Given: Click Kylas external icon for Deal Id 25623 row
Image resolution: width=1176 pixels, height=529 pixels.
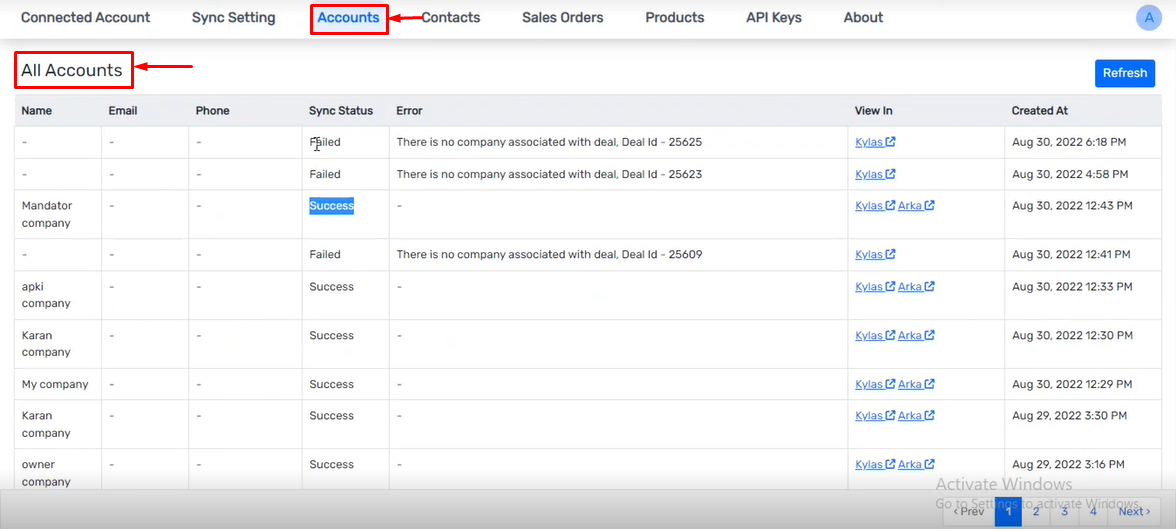Looking at the screenshot, I should (890, 174).
